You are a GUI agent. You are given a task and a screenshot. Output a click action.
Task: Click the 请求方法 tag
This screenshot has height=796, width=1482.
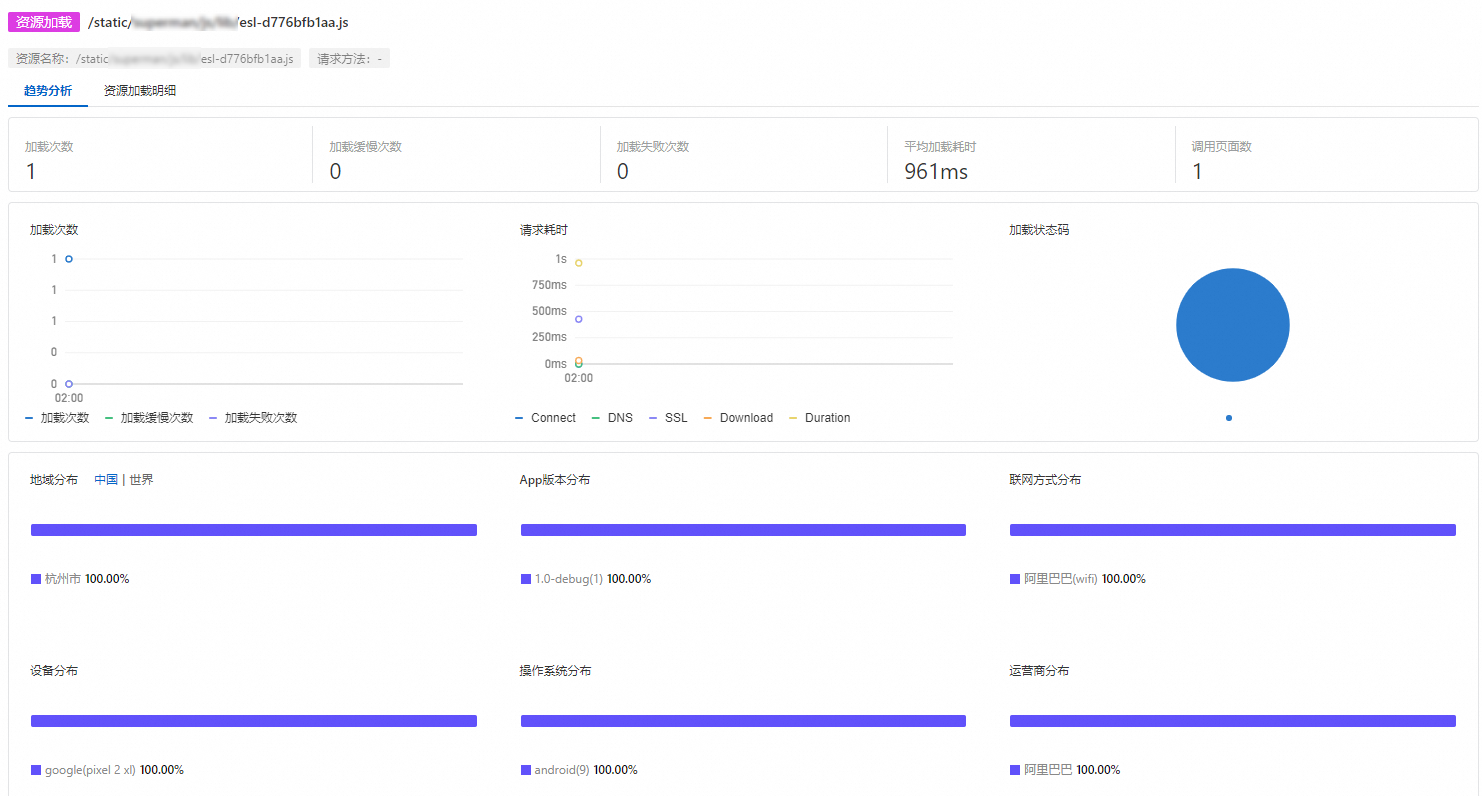[349, 59]
